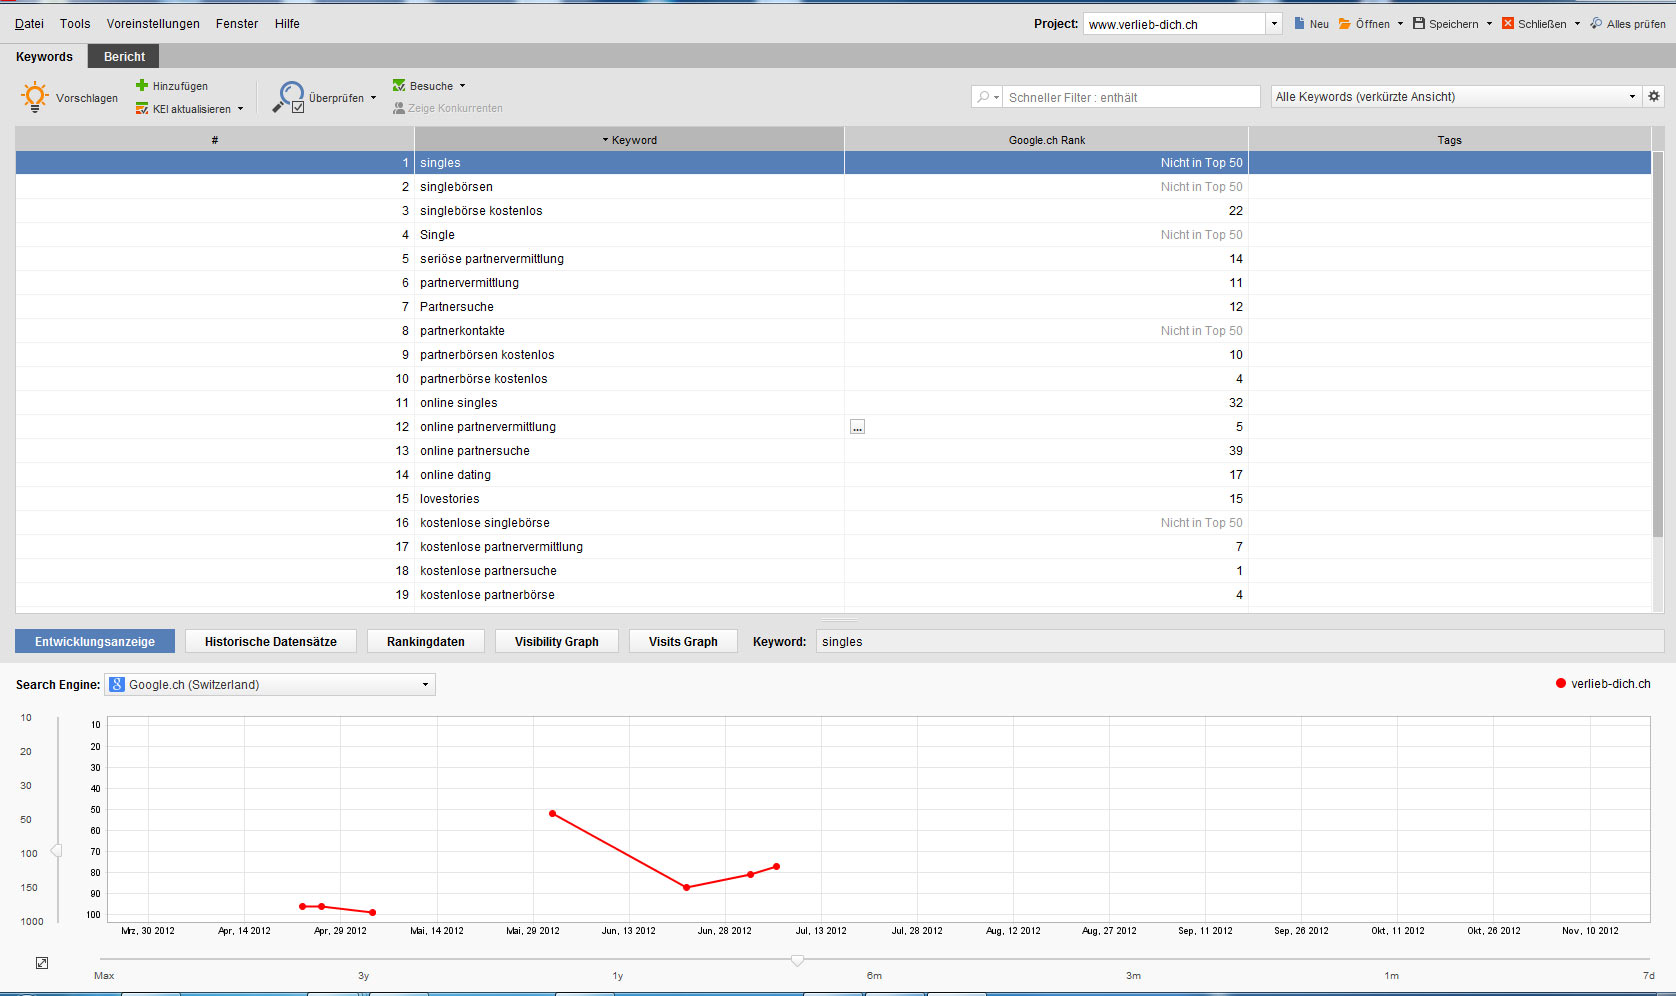The width and height of the screenshot is (1676, 996).
Task: Click the KEI aktualisieren icon
Action: point(142,109)
